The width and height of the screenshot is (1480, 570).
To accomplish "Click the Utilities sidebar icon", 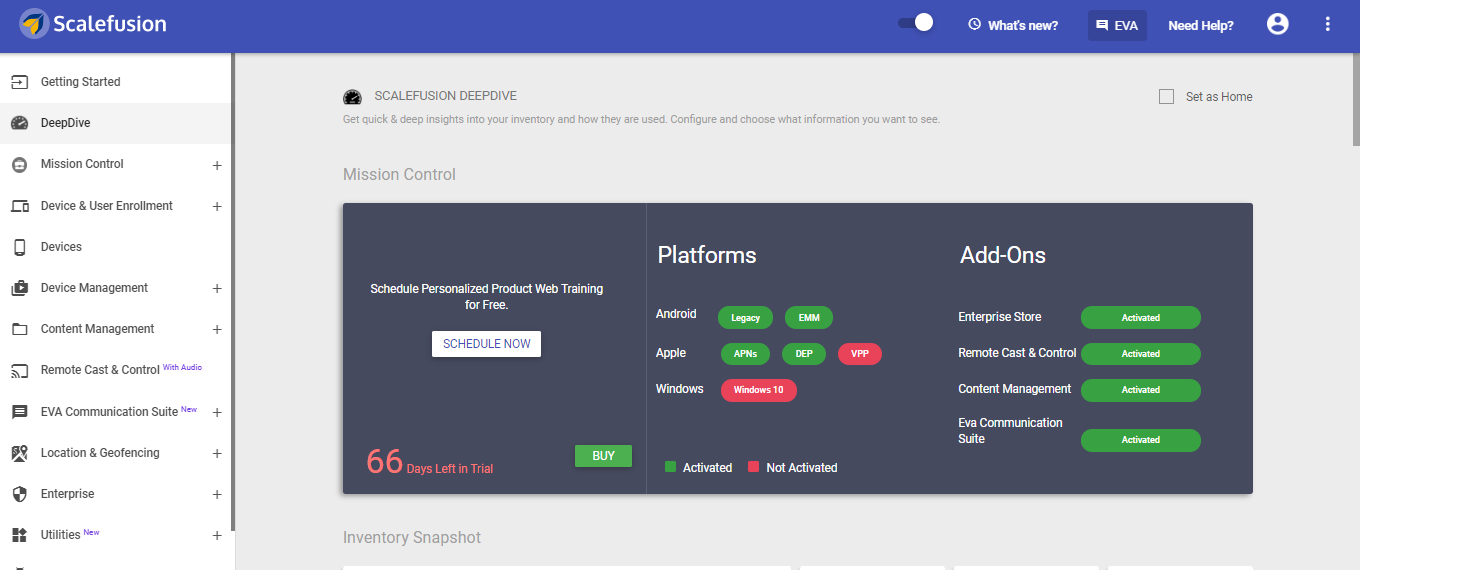I will tap(19, 535).
